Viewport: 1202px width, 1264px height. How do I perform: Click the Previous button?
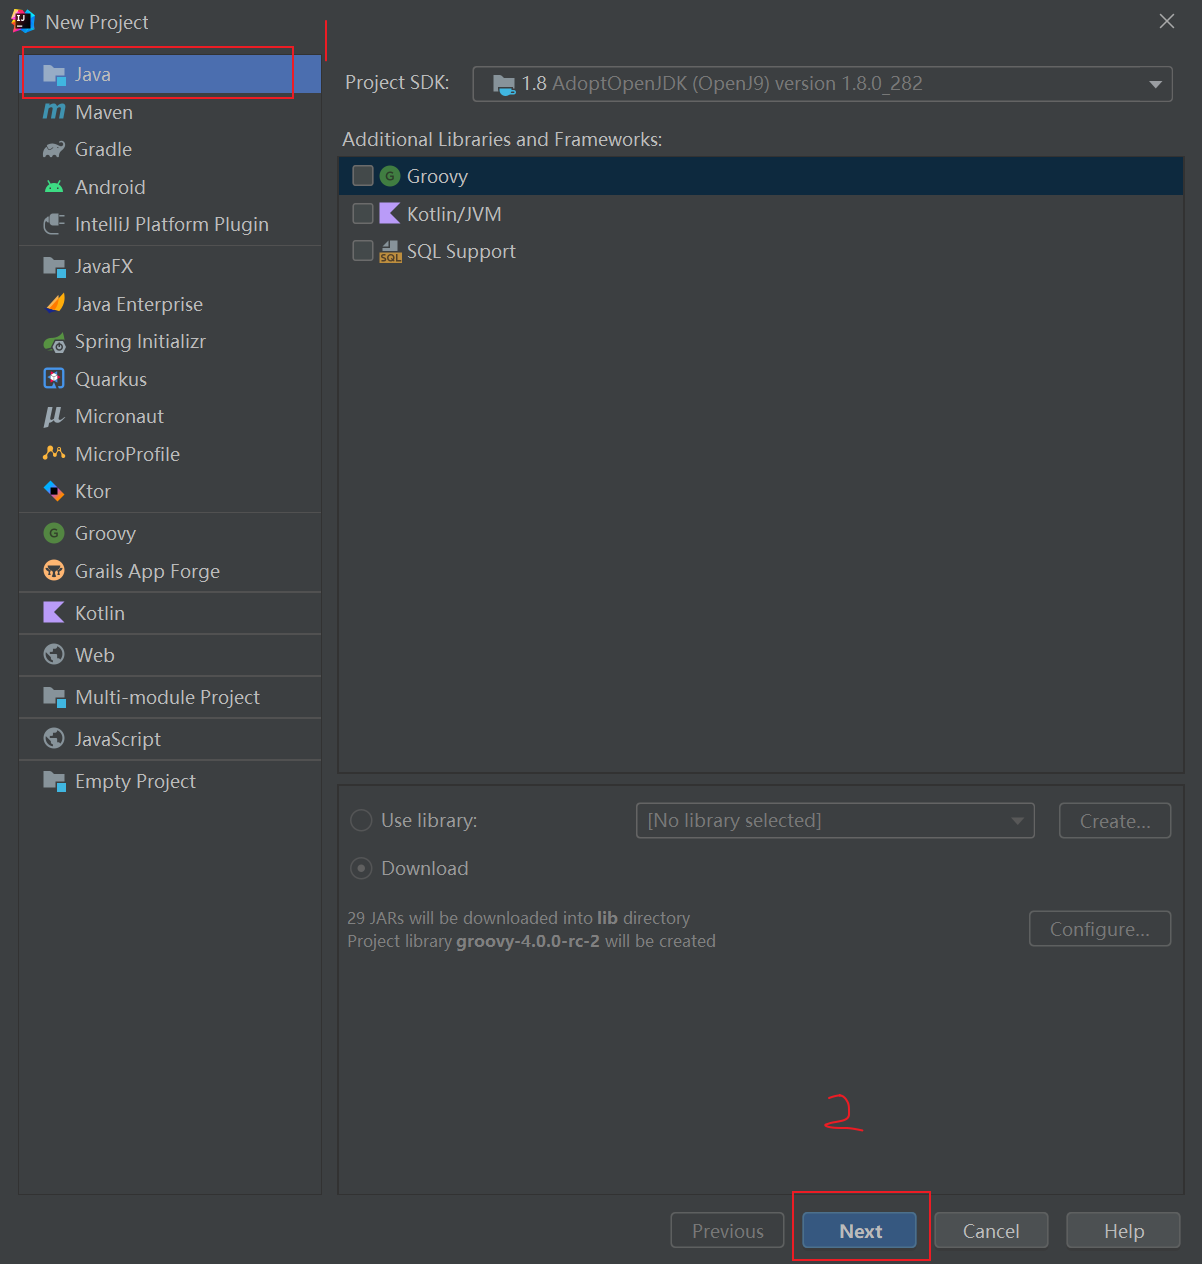(728, 1231)
